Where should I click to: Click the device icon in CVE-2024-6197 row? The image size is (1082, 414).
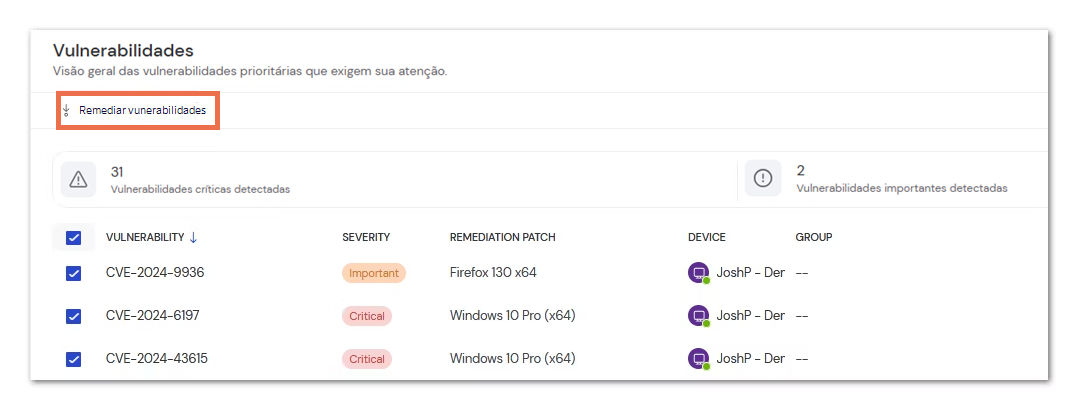pos(699,316)
